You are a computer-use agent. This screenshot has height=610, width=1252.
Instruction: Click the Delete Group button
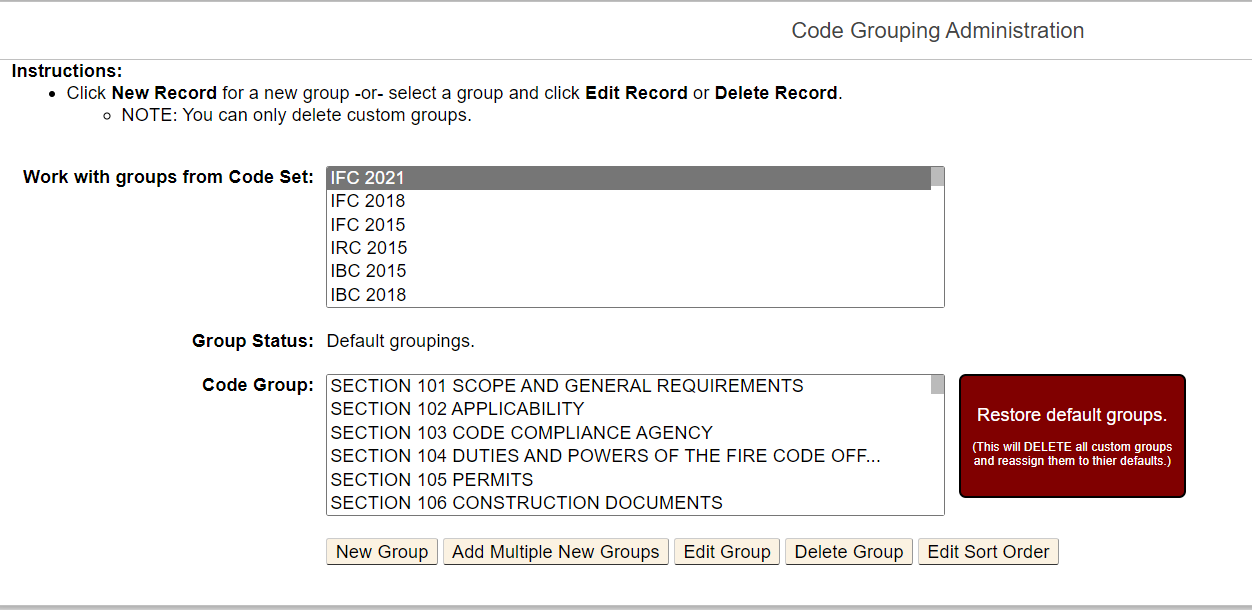point(849,552)
